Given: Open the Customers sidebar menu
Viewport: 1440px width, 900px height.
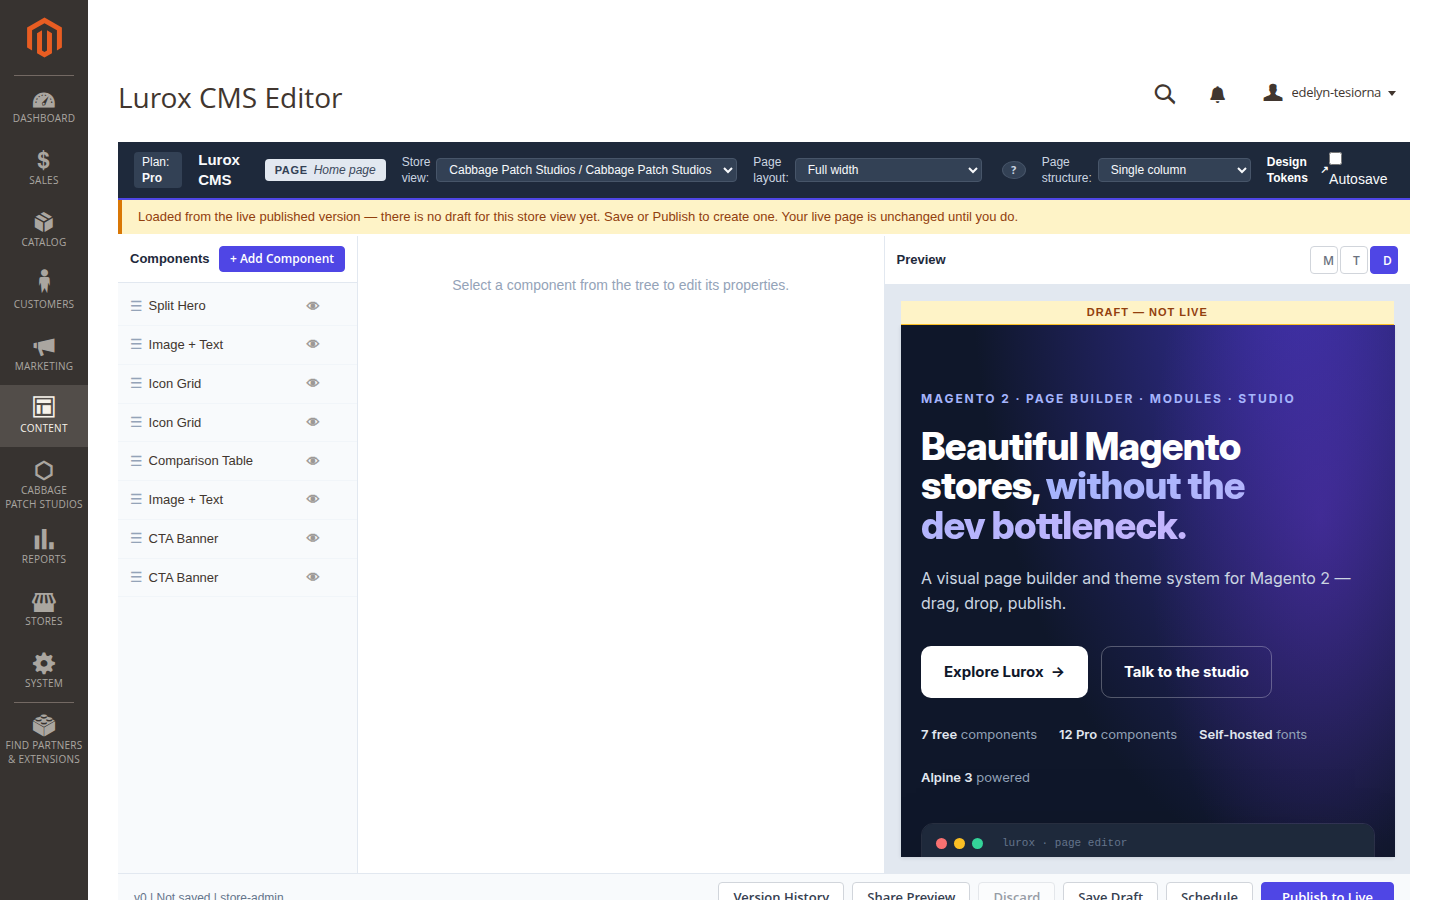Looking at the screenshot, I should 44,292.
